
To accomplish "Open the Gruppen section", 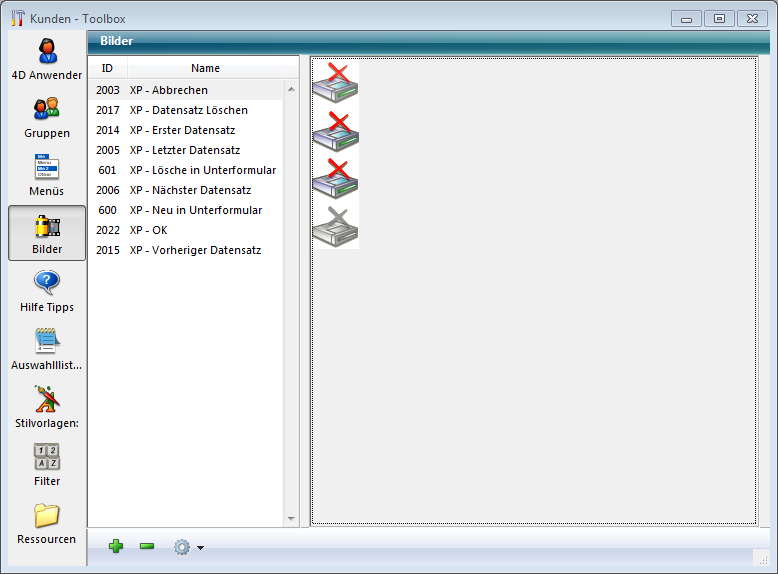I will click(47, 116).
